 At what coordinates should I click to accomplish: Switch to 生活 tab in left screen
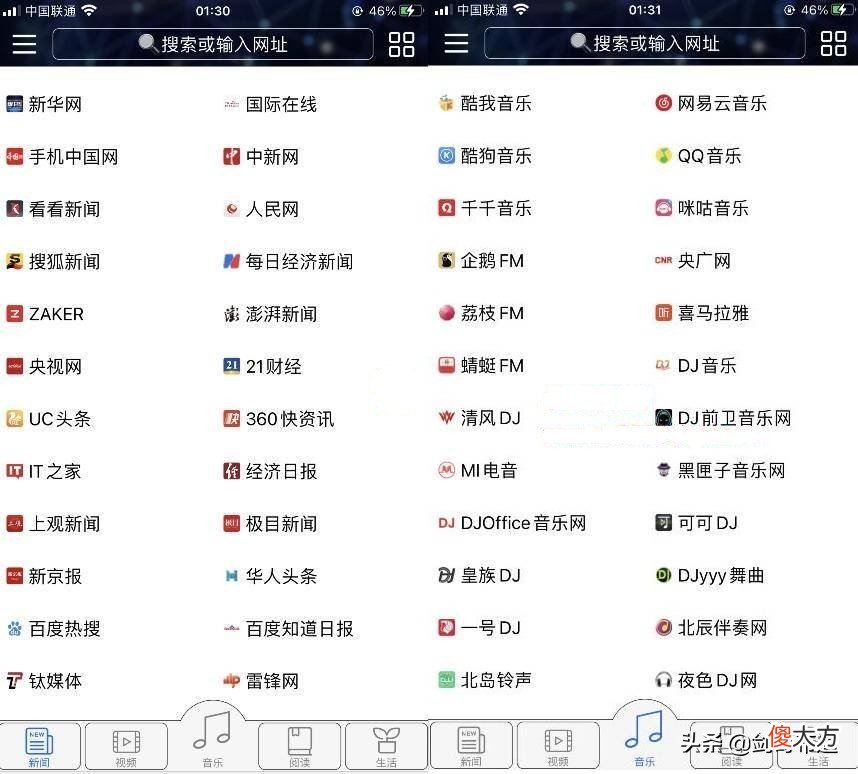click(386, 747)
